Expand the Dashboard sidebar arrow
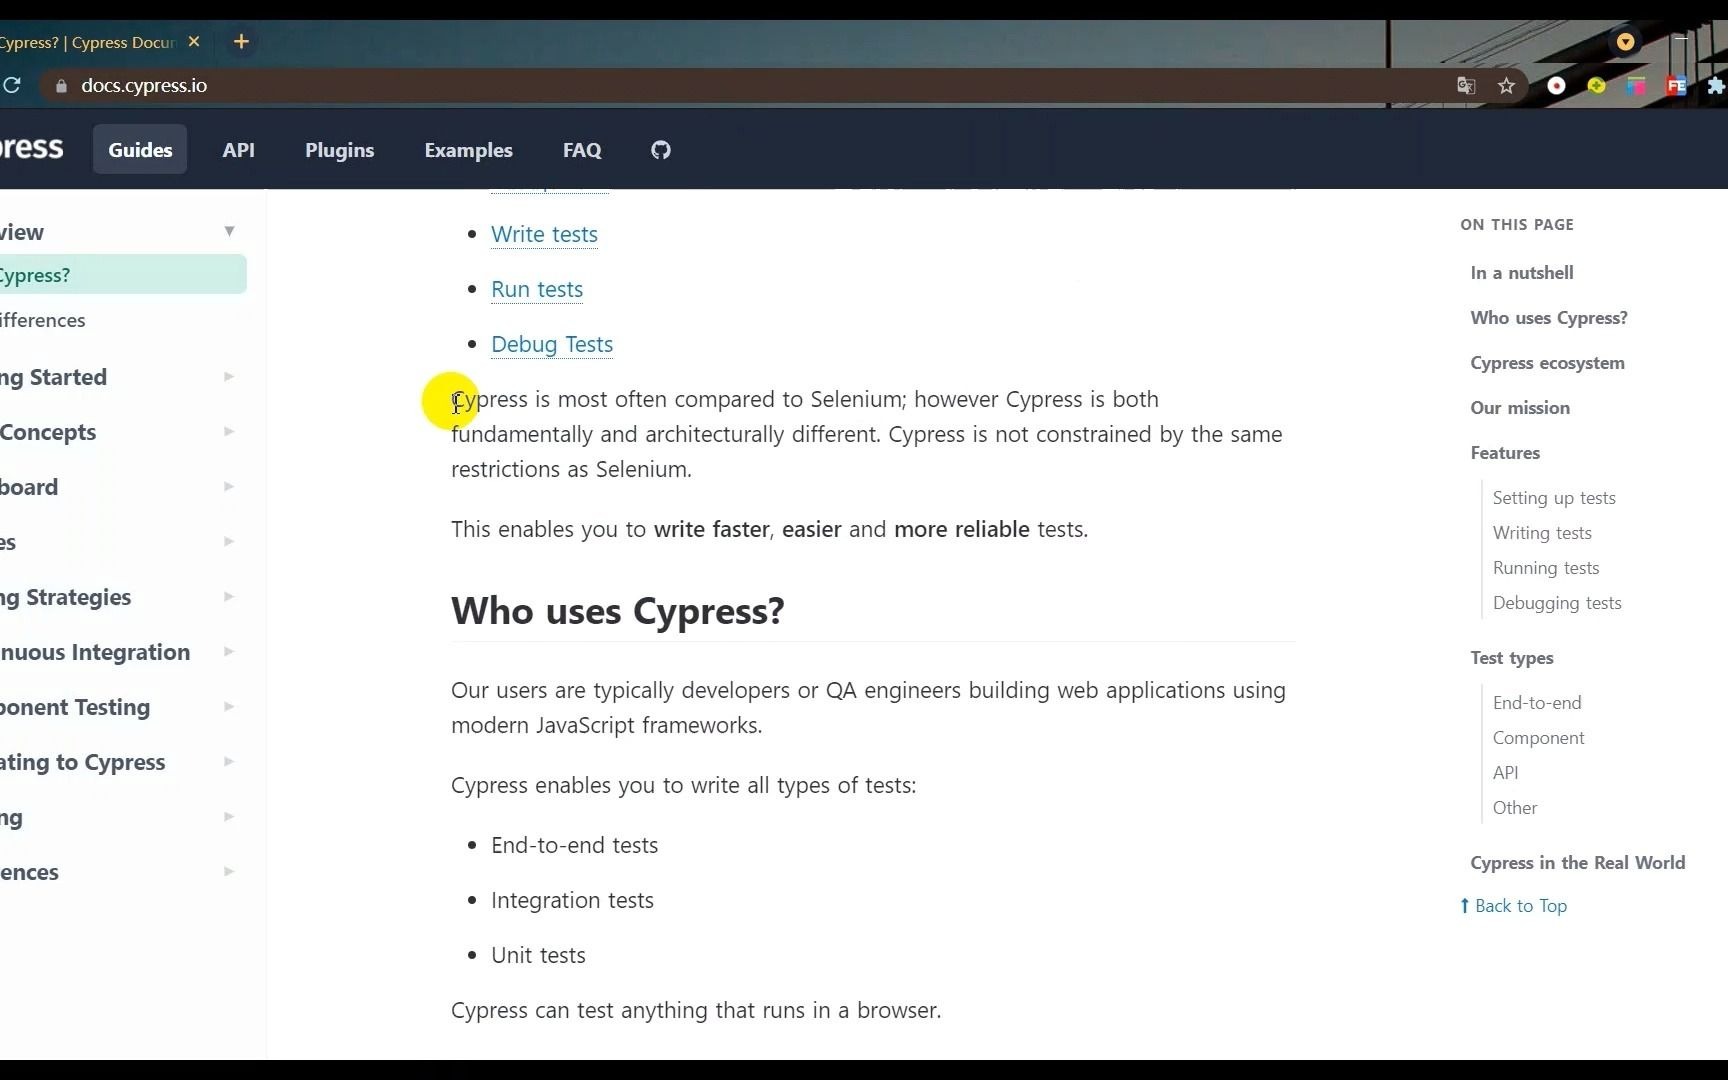The width and height of the screenshot is (1728, 1080). click(229, 487)
